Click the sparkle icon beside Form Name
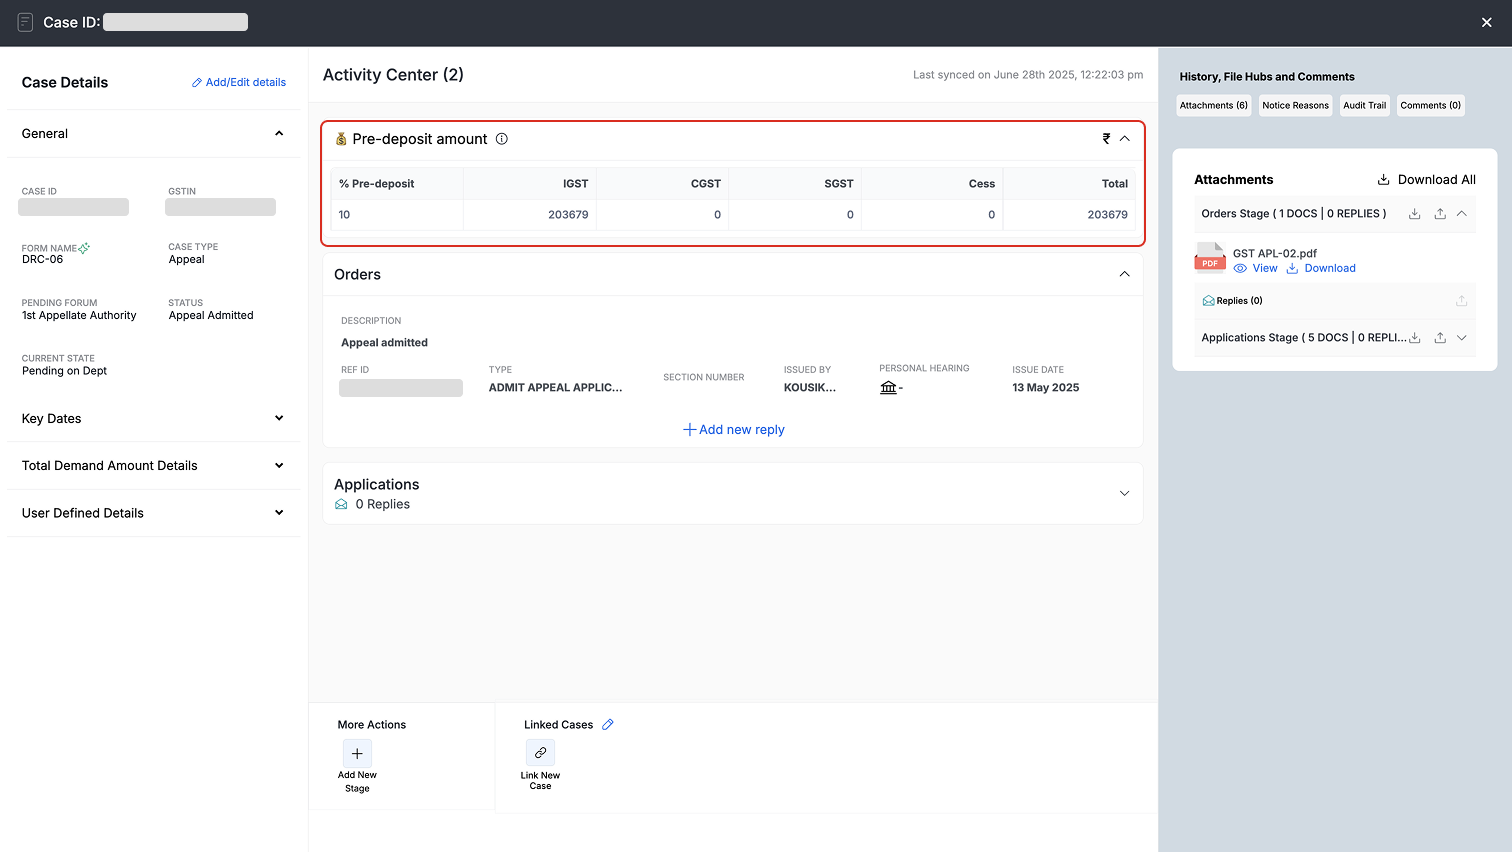The width and height of the screenshot is (1512, 852). [84, 248]
